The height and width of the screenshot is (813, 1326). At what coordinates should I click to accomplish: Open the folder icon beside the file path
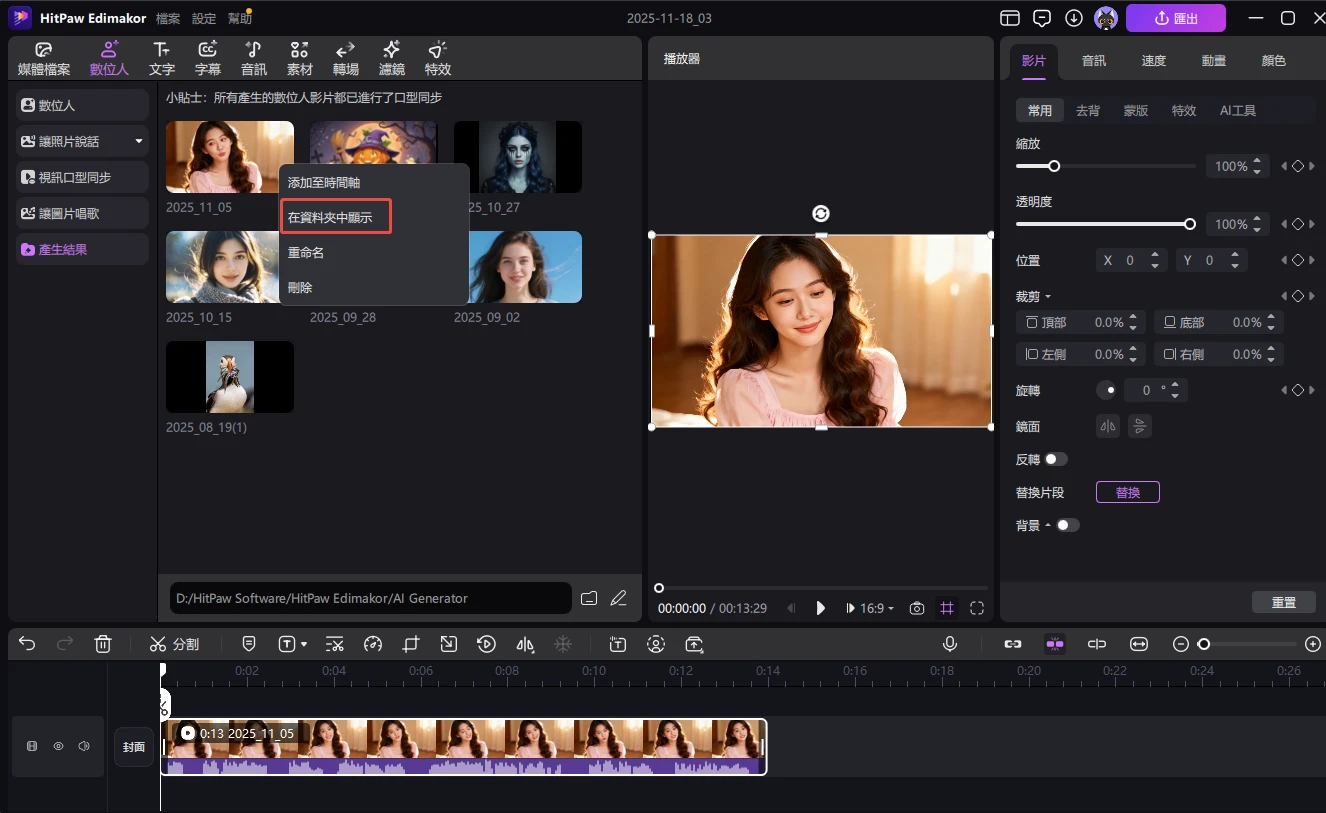coord(589,598)
